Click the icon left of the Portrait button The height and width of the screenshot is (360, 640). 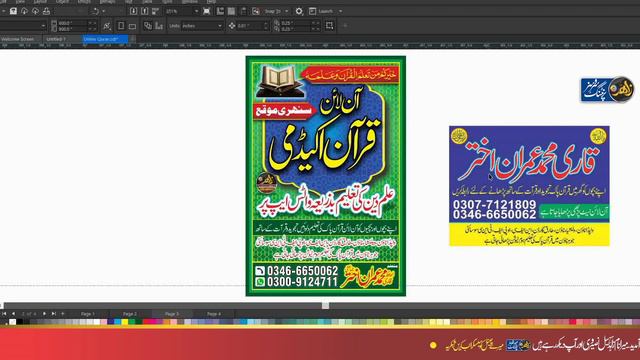pyautogui.click(x=107, y=26)
